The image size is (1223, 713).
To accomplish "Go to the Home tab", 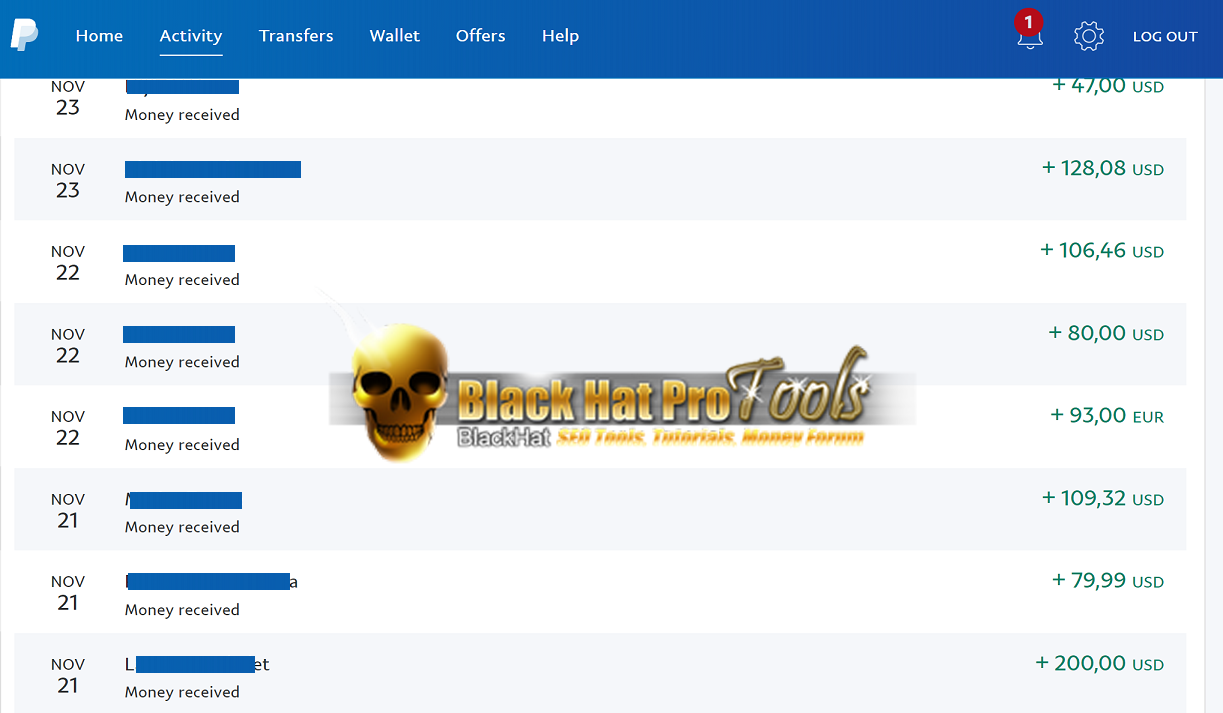I will pos(99,35).
